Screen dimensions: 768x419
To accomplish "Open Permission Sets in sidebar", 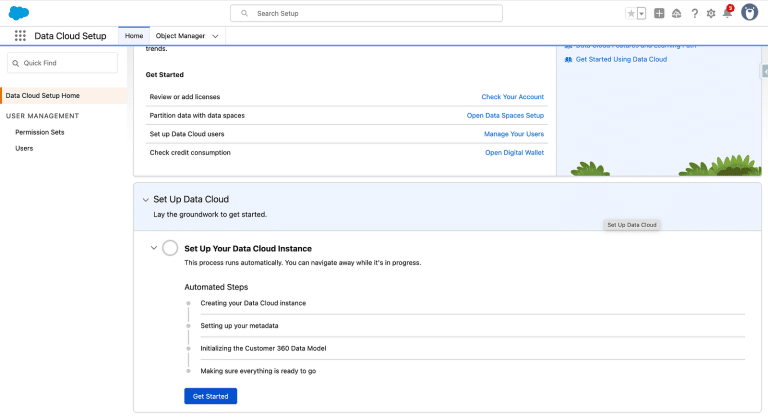I will coord(40,132).
